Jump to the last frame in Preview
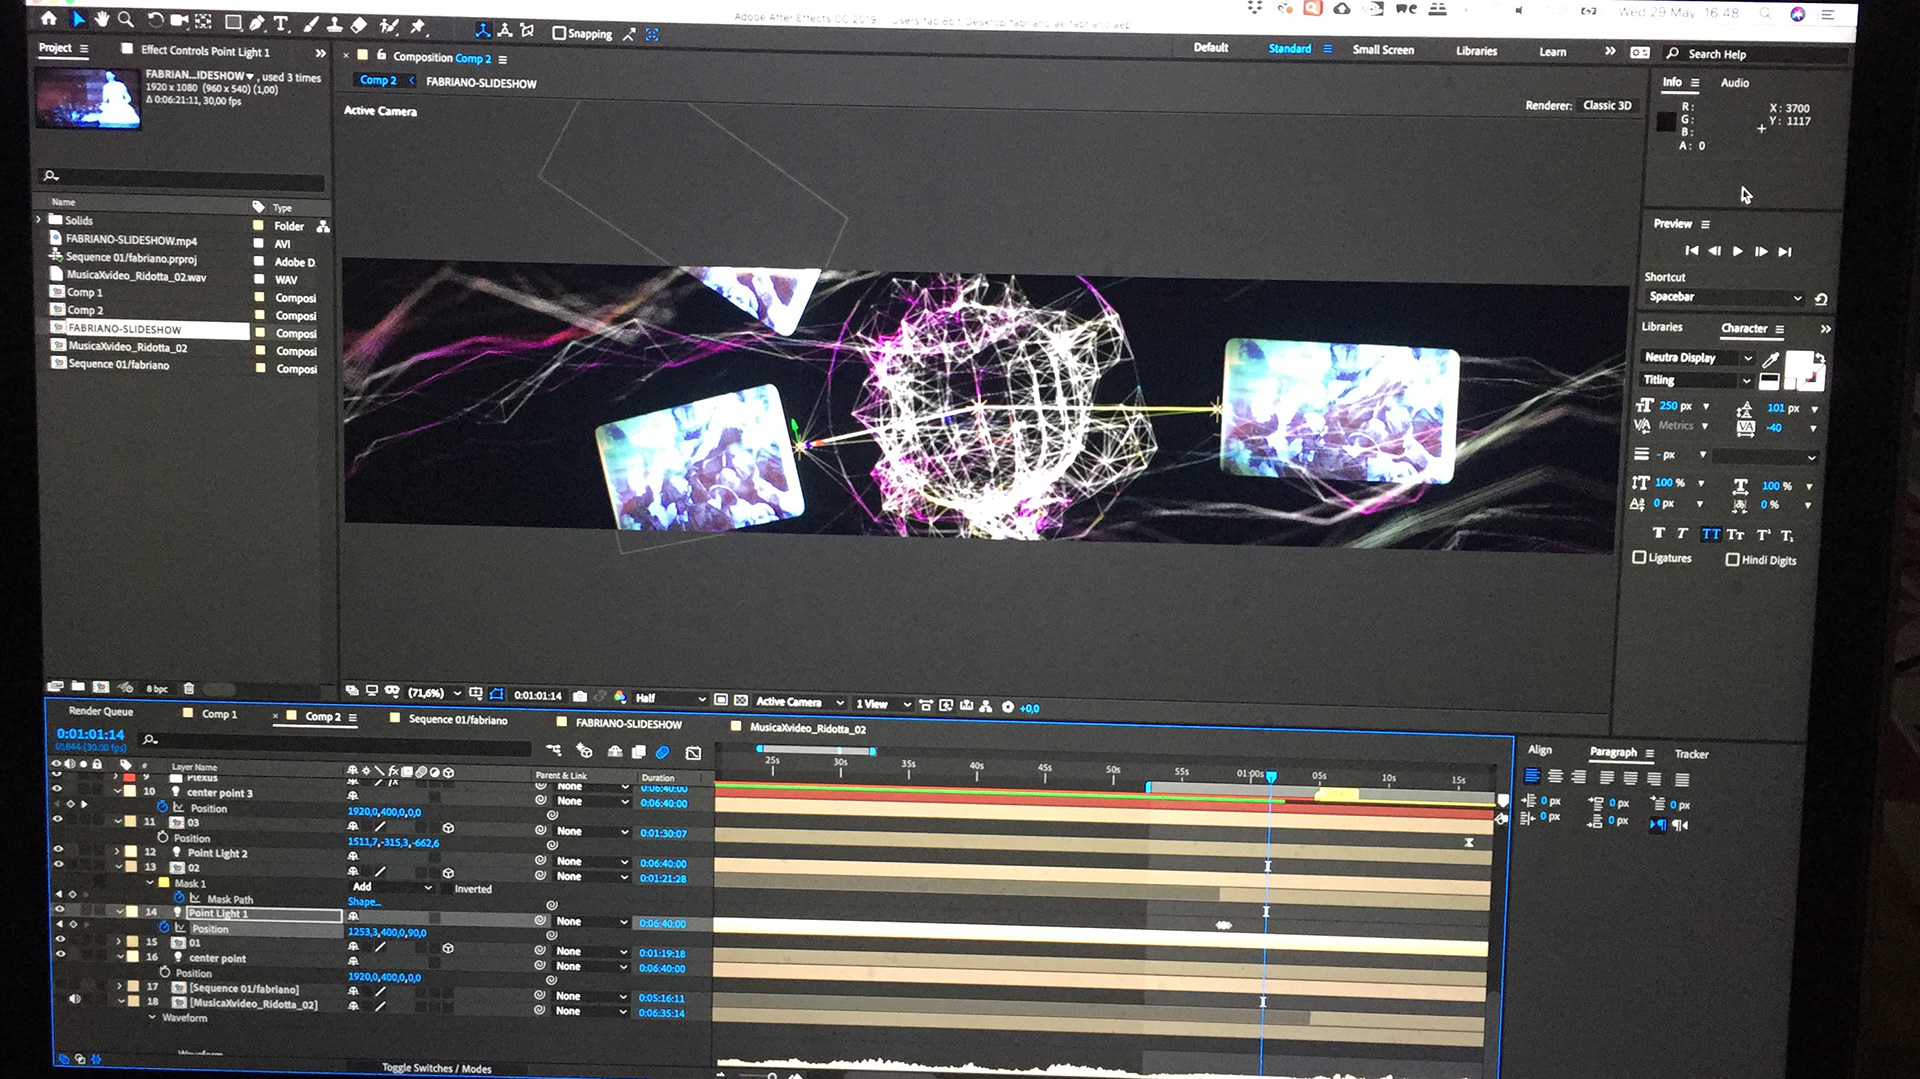Image resolution: width=1920 pixels, height=1079 pixels. (x=1785, y=252)
